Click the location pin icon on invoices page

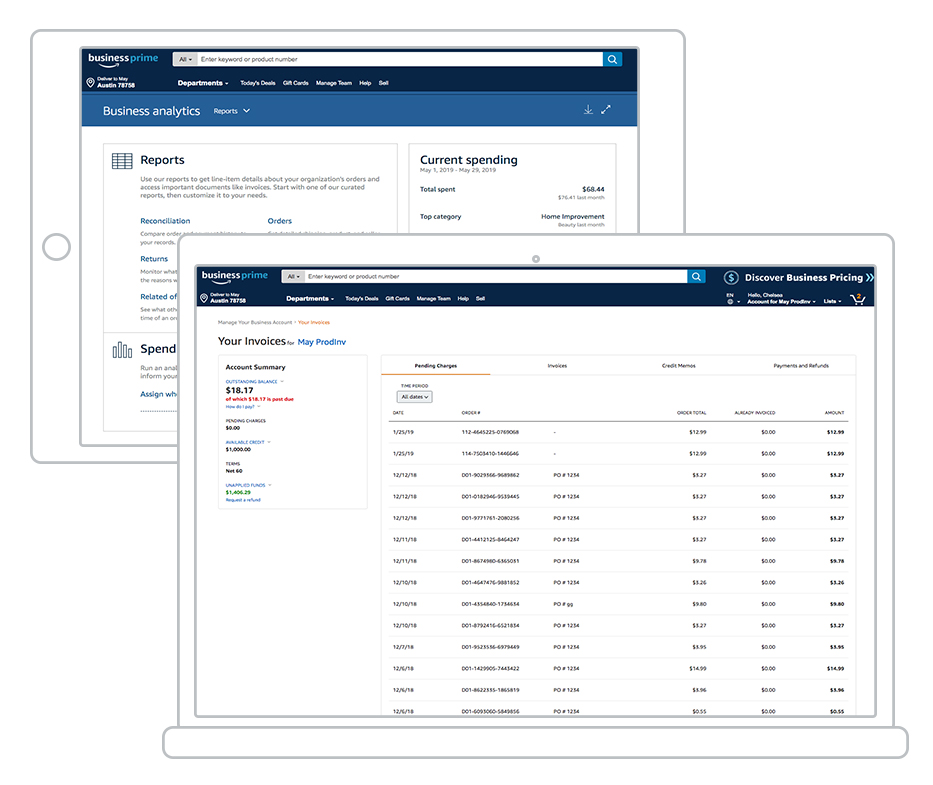point(204,298)
